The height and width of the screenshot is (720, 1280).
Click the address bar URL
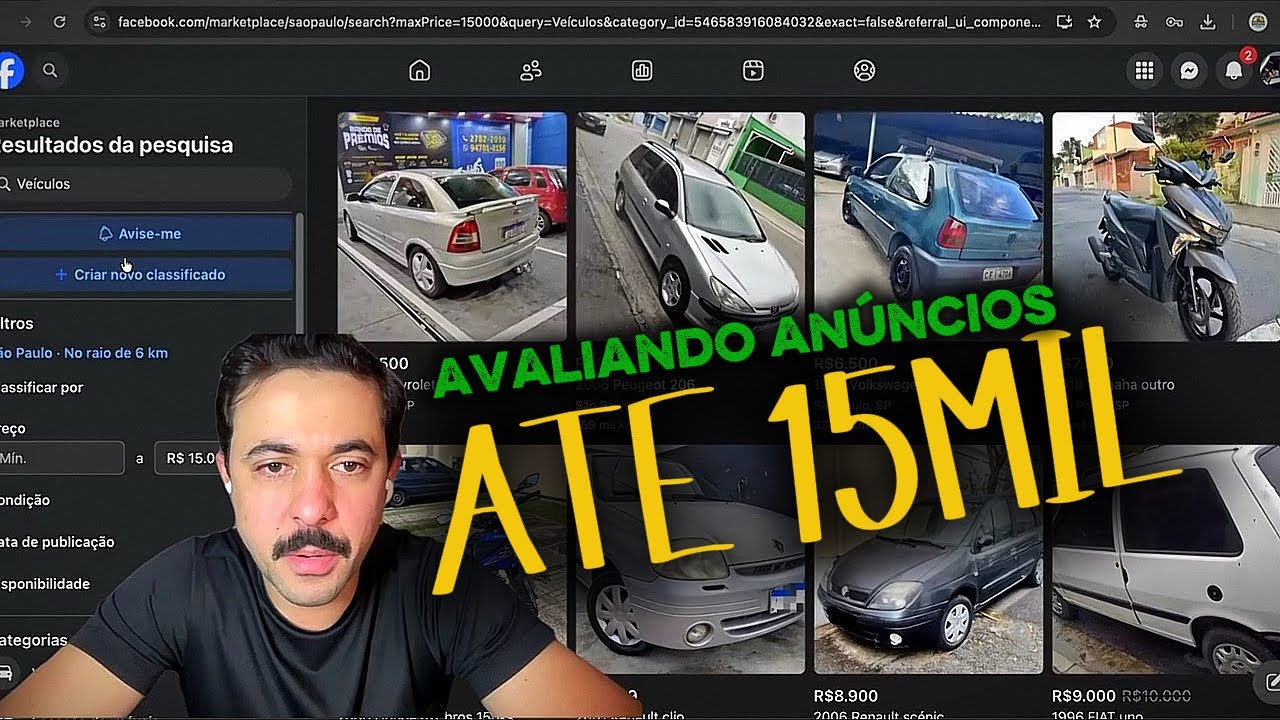click(579, 21)
